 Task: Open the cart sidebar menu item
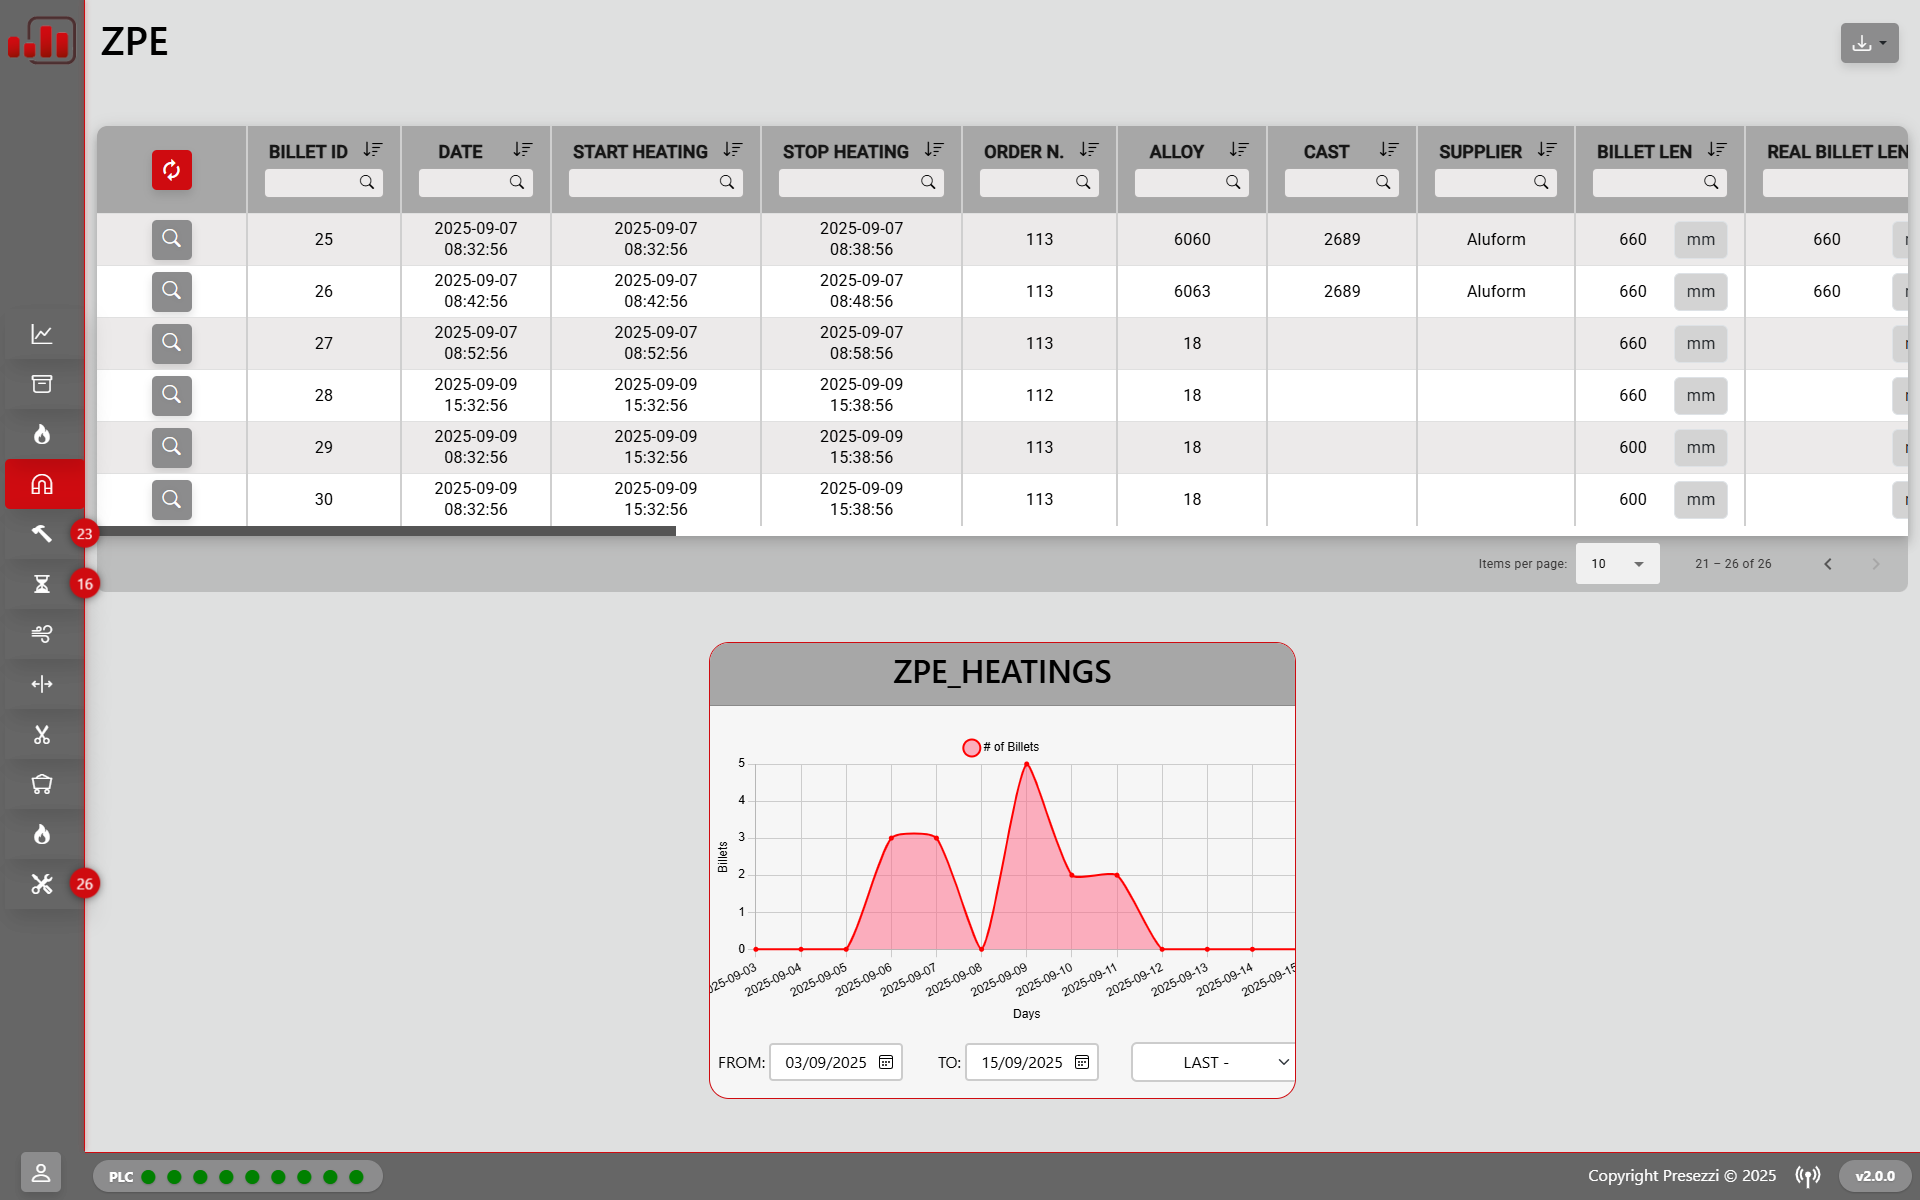[42, 785]
